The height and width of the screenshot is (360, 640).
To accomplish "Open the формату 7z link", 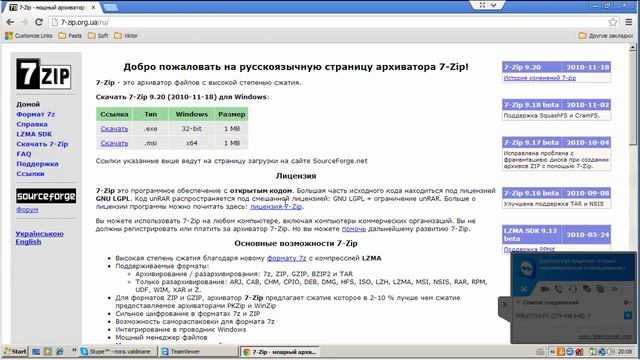I will click(x=287, y=258).
